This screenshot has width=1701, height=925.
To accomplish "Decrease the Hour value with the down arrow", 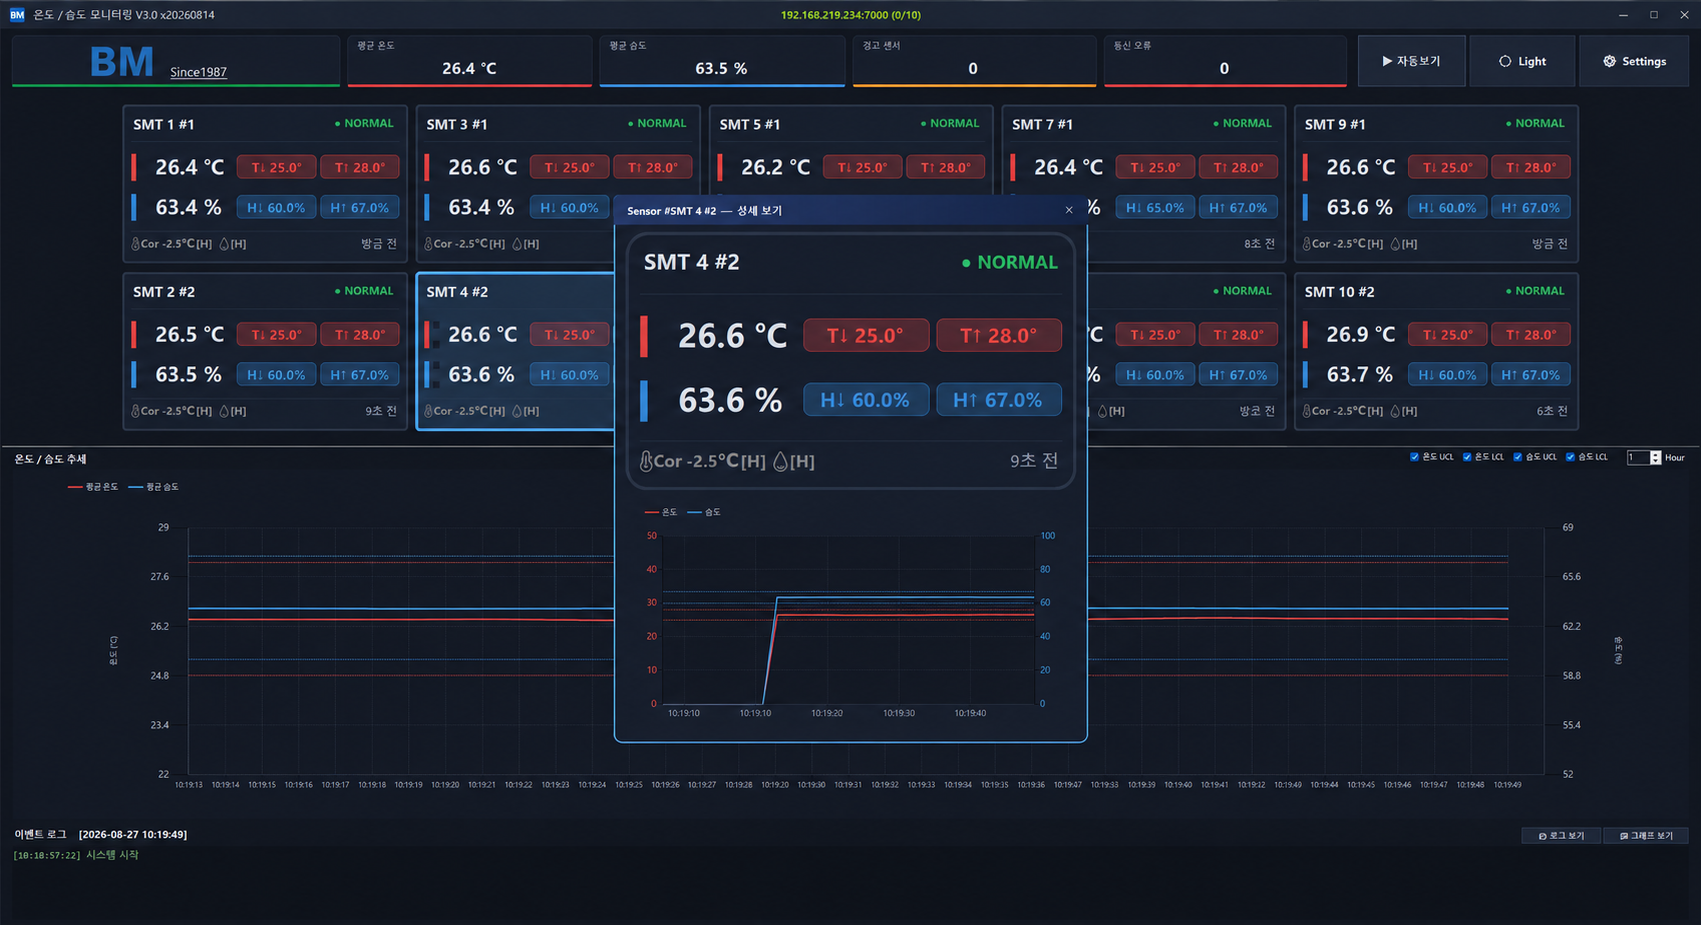I will pyautogui.click(x=1655, y=461).
